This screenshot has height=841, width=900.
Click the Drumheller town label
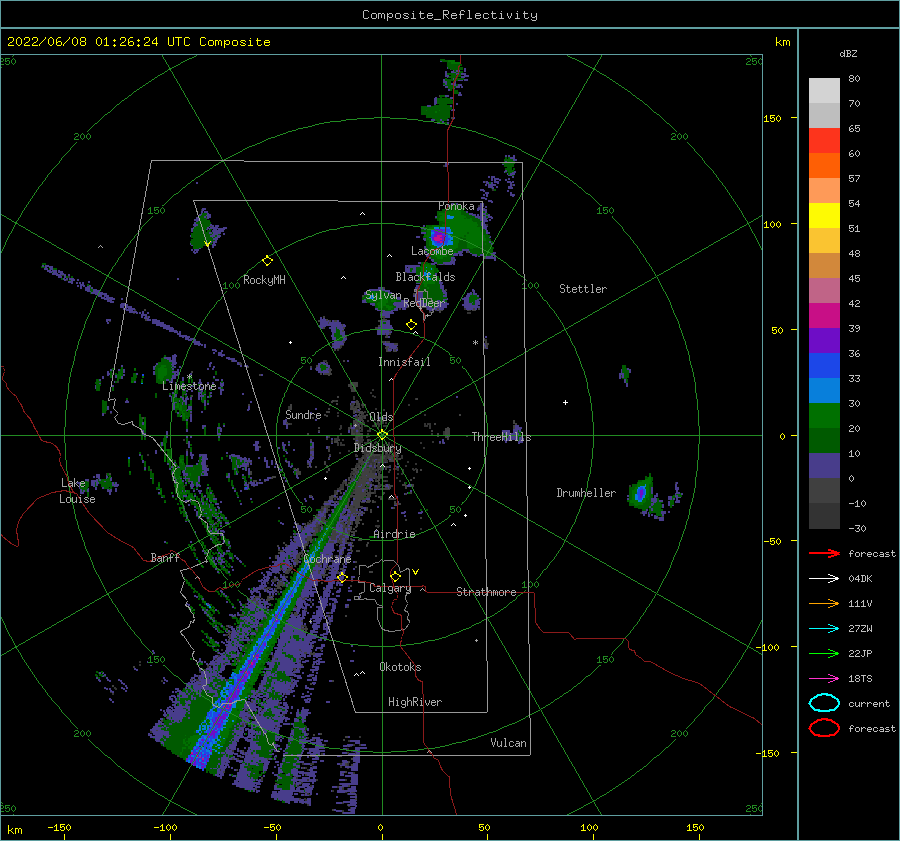[586, 493]
